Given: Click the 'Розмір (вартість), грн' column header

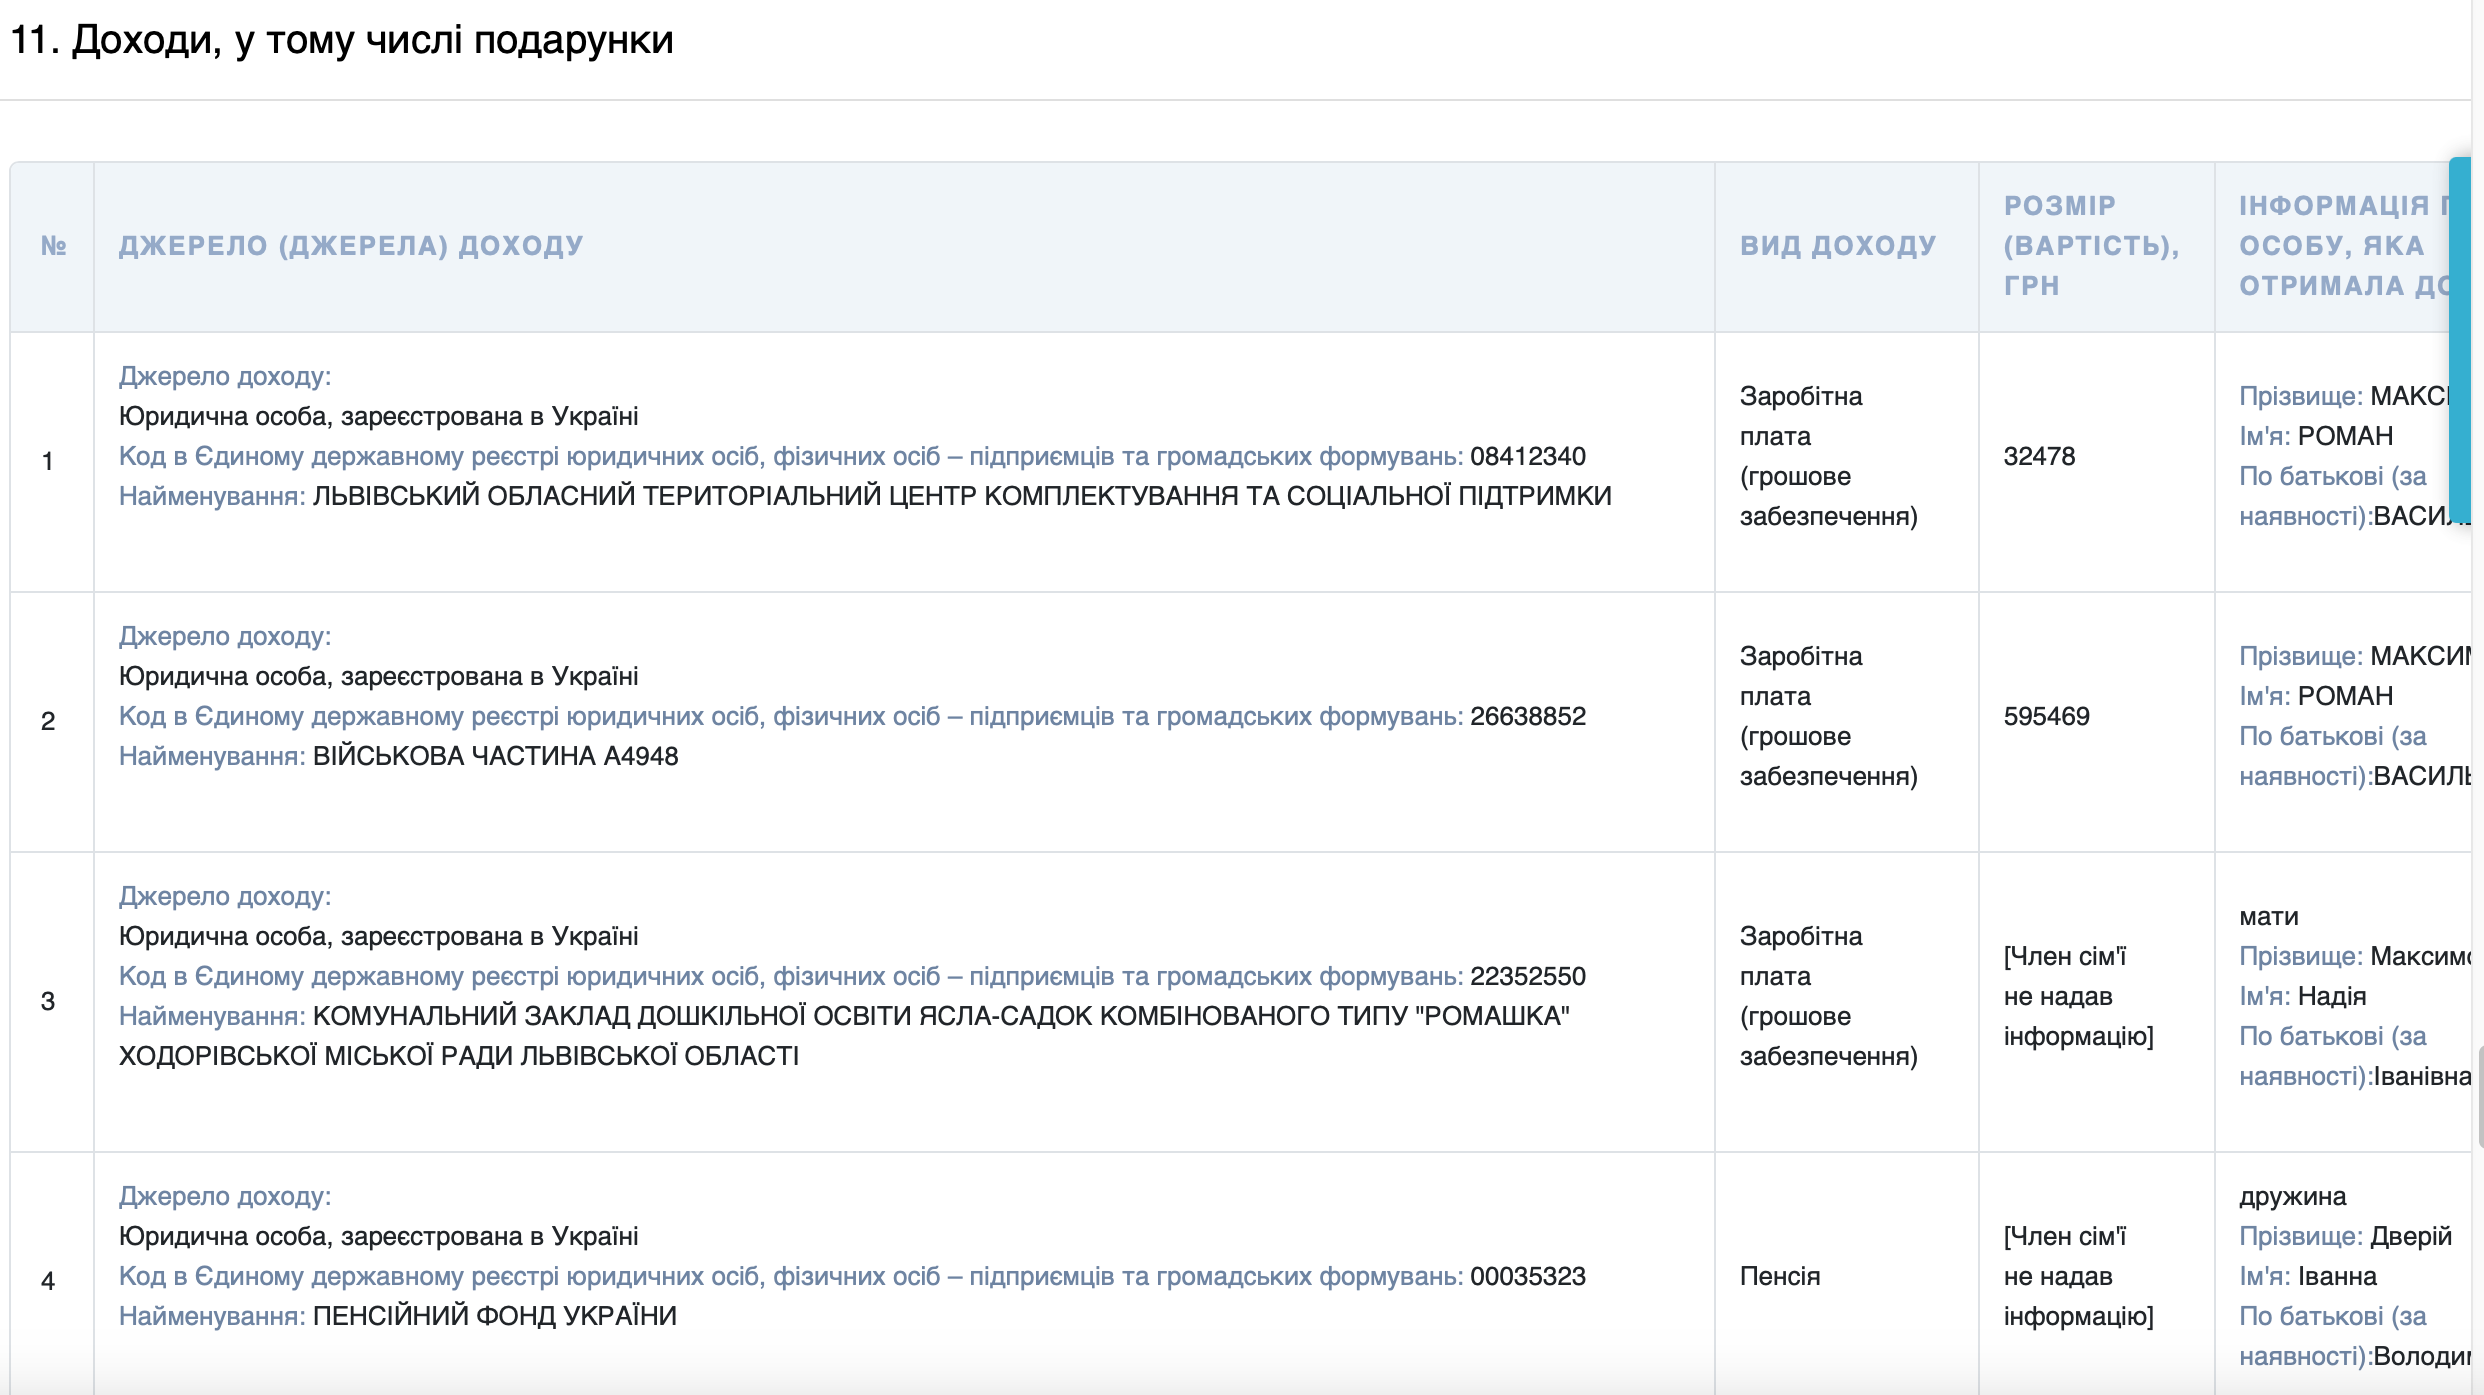Looking at the screenshot, I should coord(2091,246).
